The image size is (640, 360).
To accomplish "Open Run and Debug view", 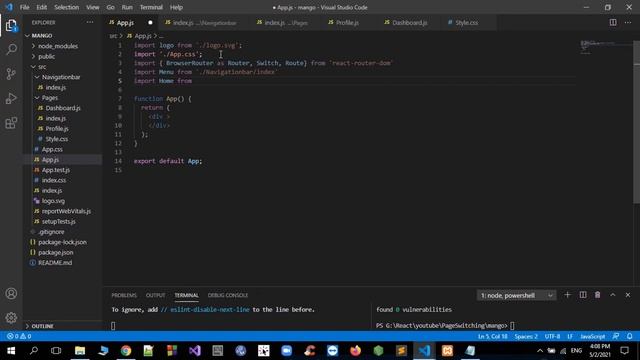I will tap(11, 98).
